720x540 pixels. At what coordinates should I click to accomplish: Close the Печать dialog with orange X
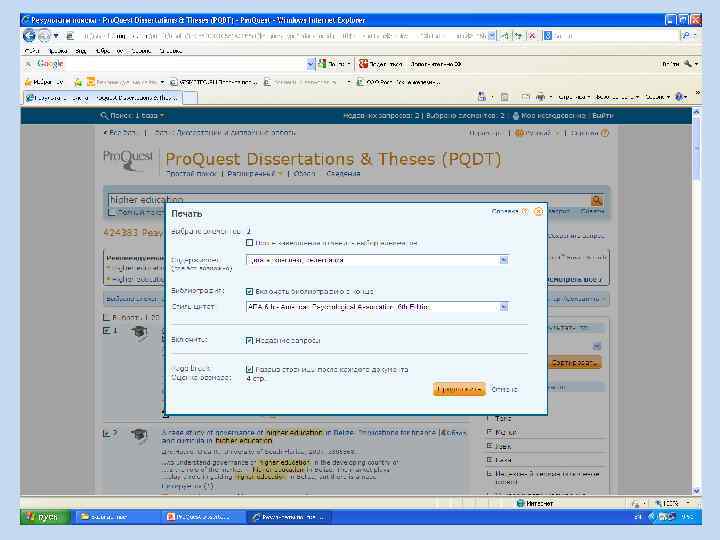click(x=538, y=211)
